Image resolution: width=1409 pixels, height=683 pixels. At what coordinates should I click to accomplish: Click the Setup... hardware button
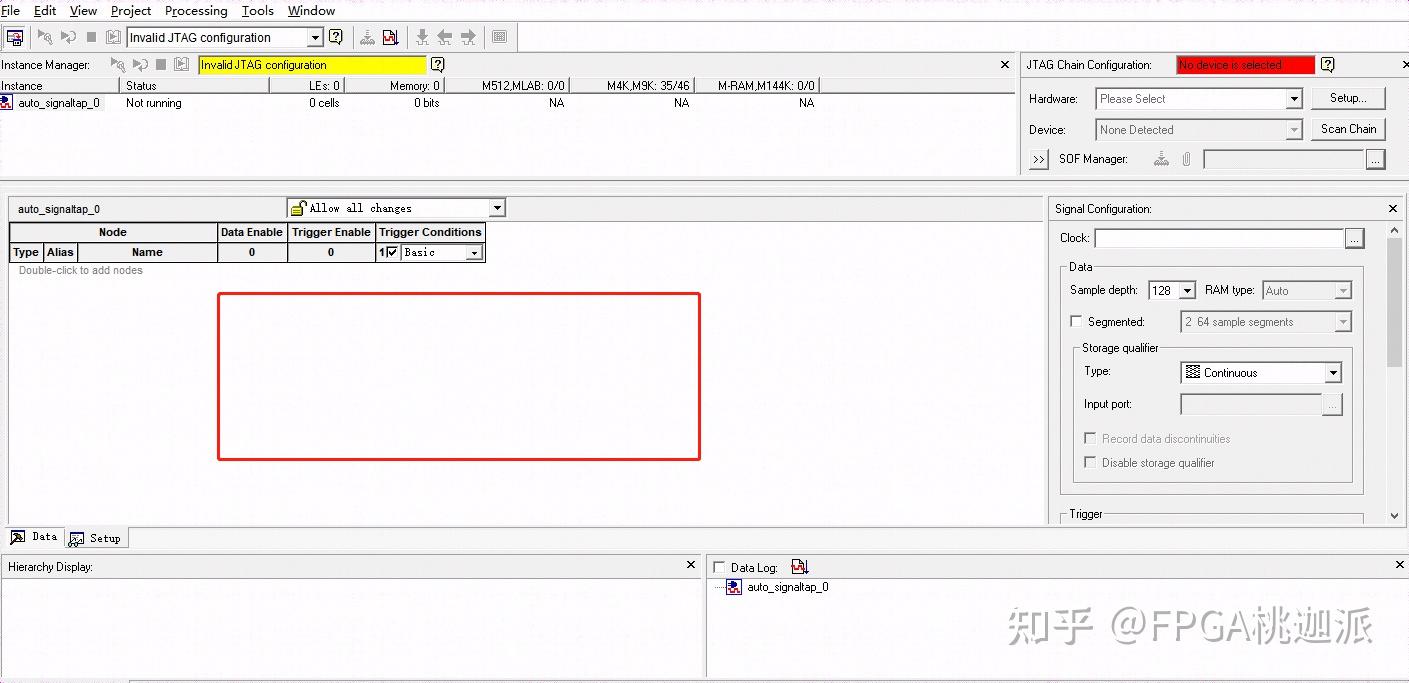(1347, 98)
